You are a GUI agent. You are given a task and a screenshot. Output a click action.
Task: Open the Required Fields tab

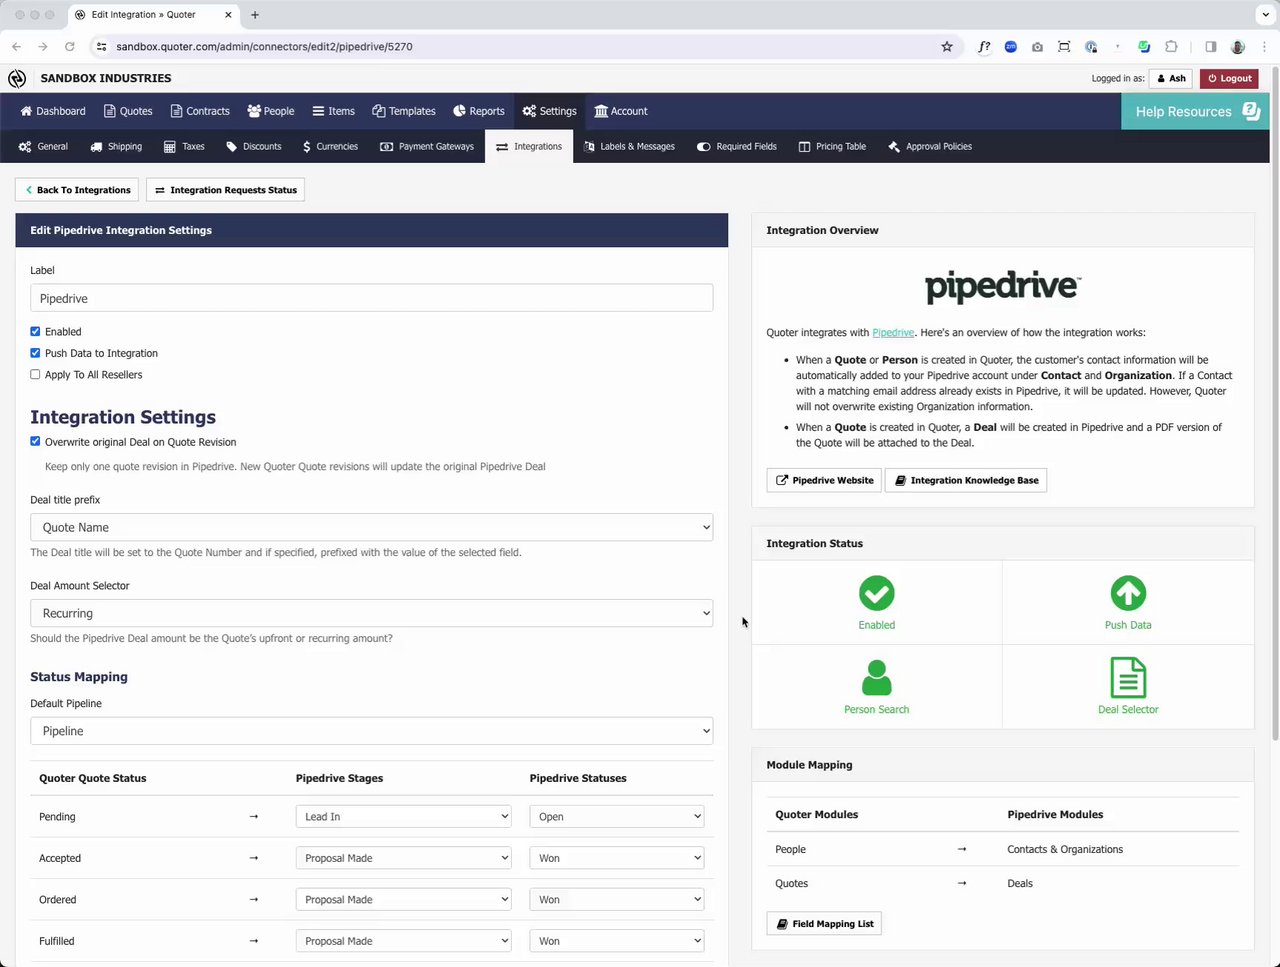737,146
